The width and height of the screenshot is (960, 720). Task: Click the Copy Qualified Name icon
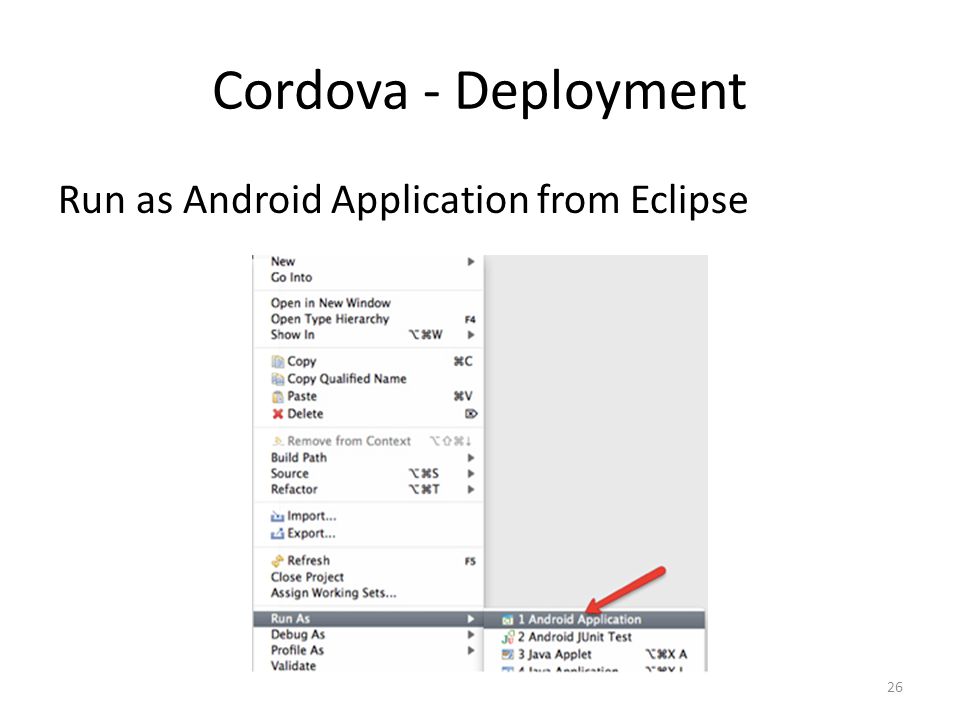point(278,380)
